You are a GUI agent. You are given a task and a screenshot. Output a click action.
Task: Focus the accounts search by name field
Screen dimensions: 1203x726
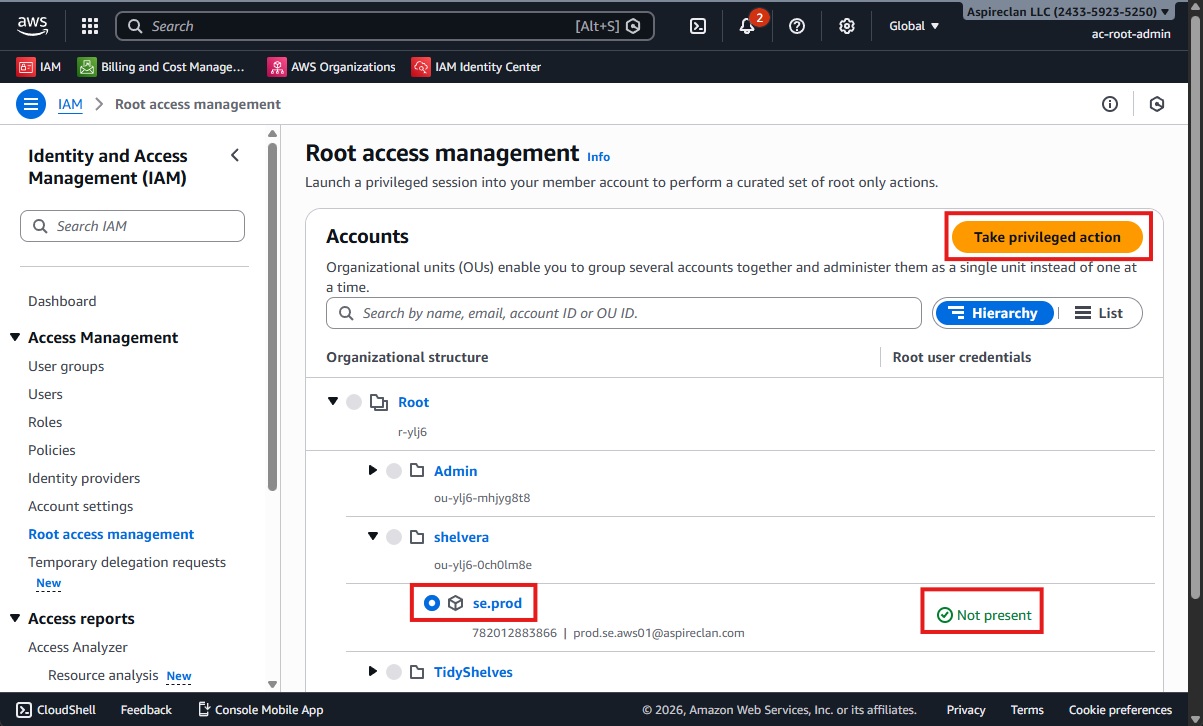[x=623, y=313]
